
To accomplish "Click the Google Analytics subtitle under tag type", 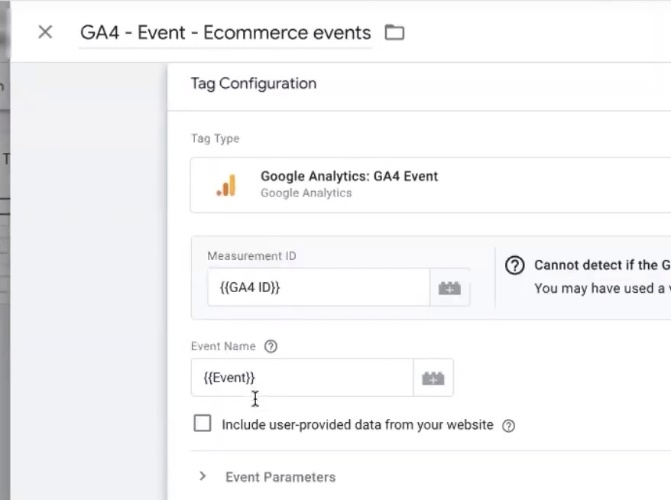I will pyautogui.click(x=306, y=193).
